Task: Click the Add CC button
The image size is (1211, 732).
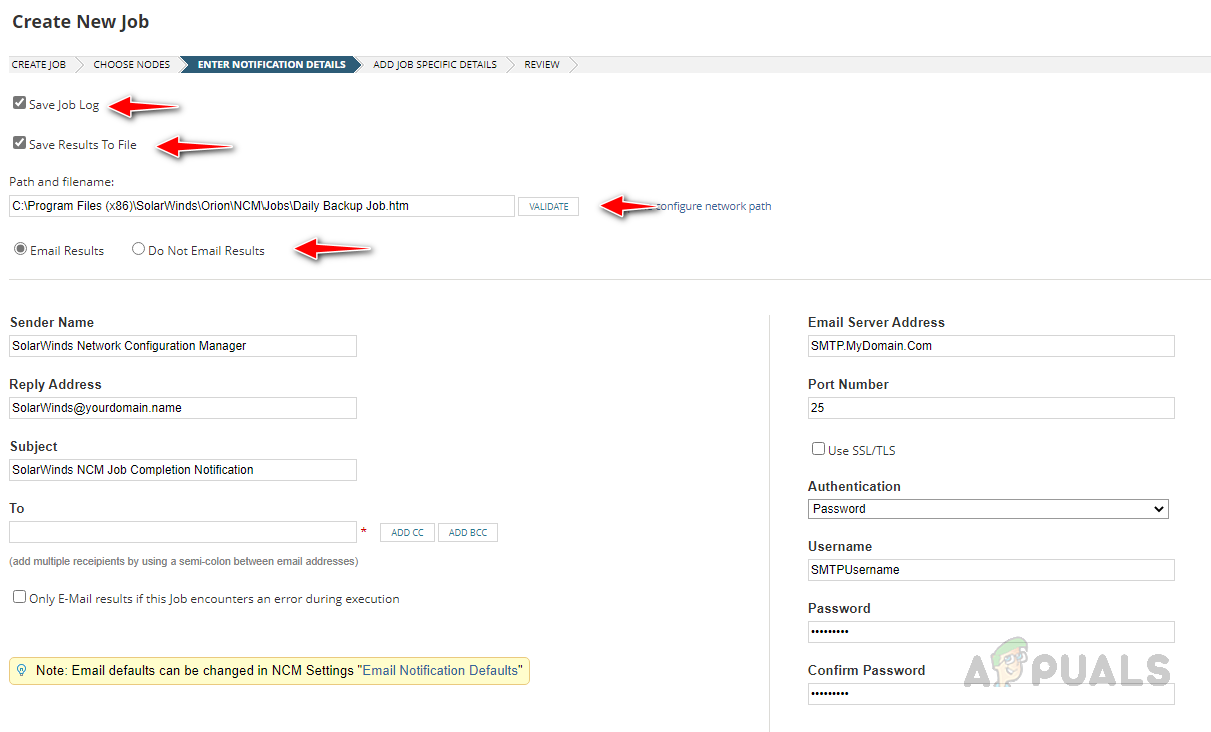Action: point(407,532)
